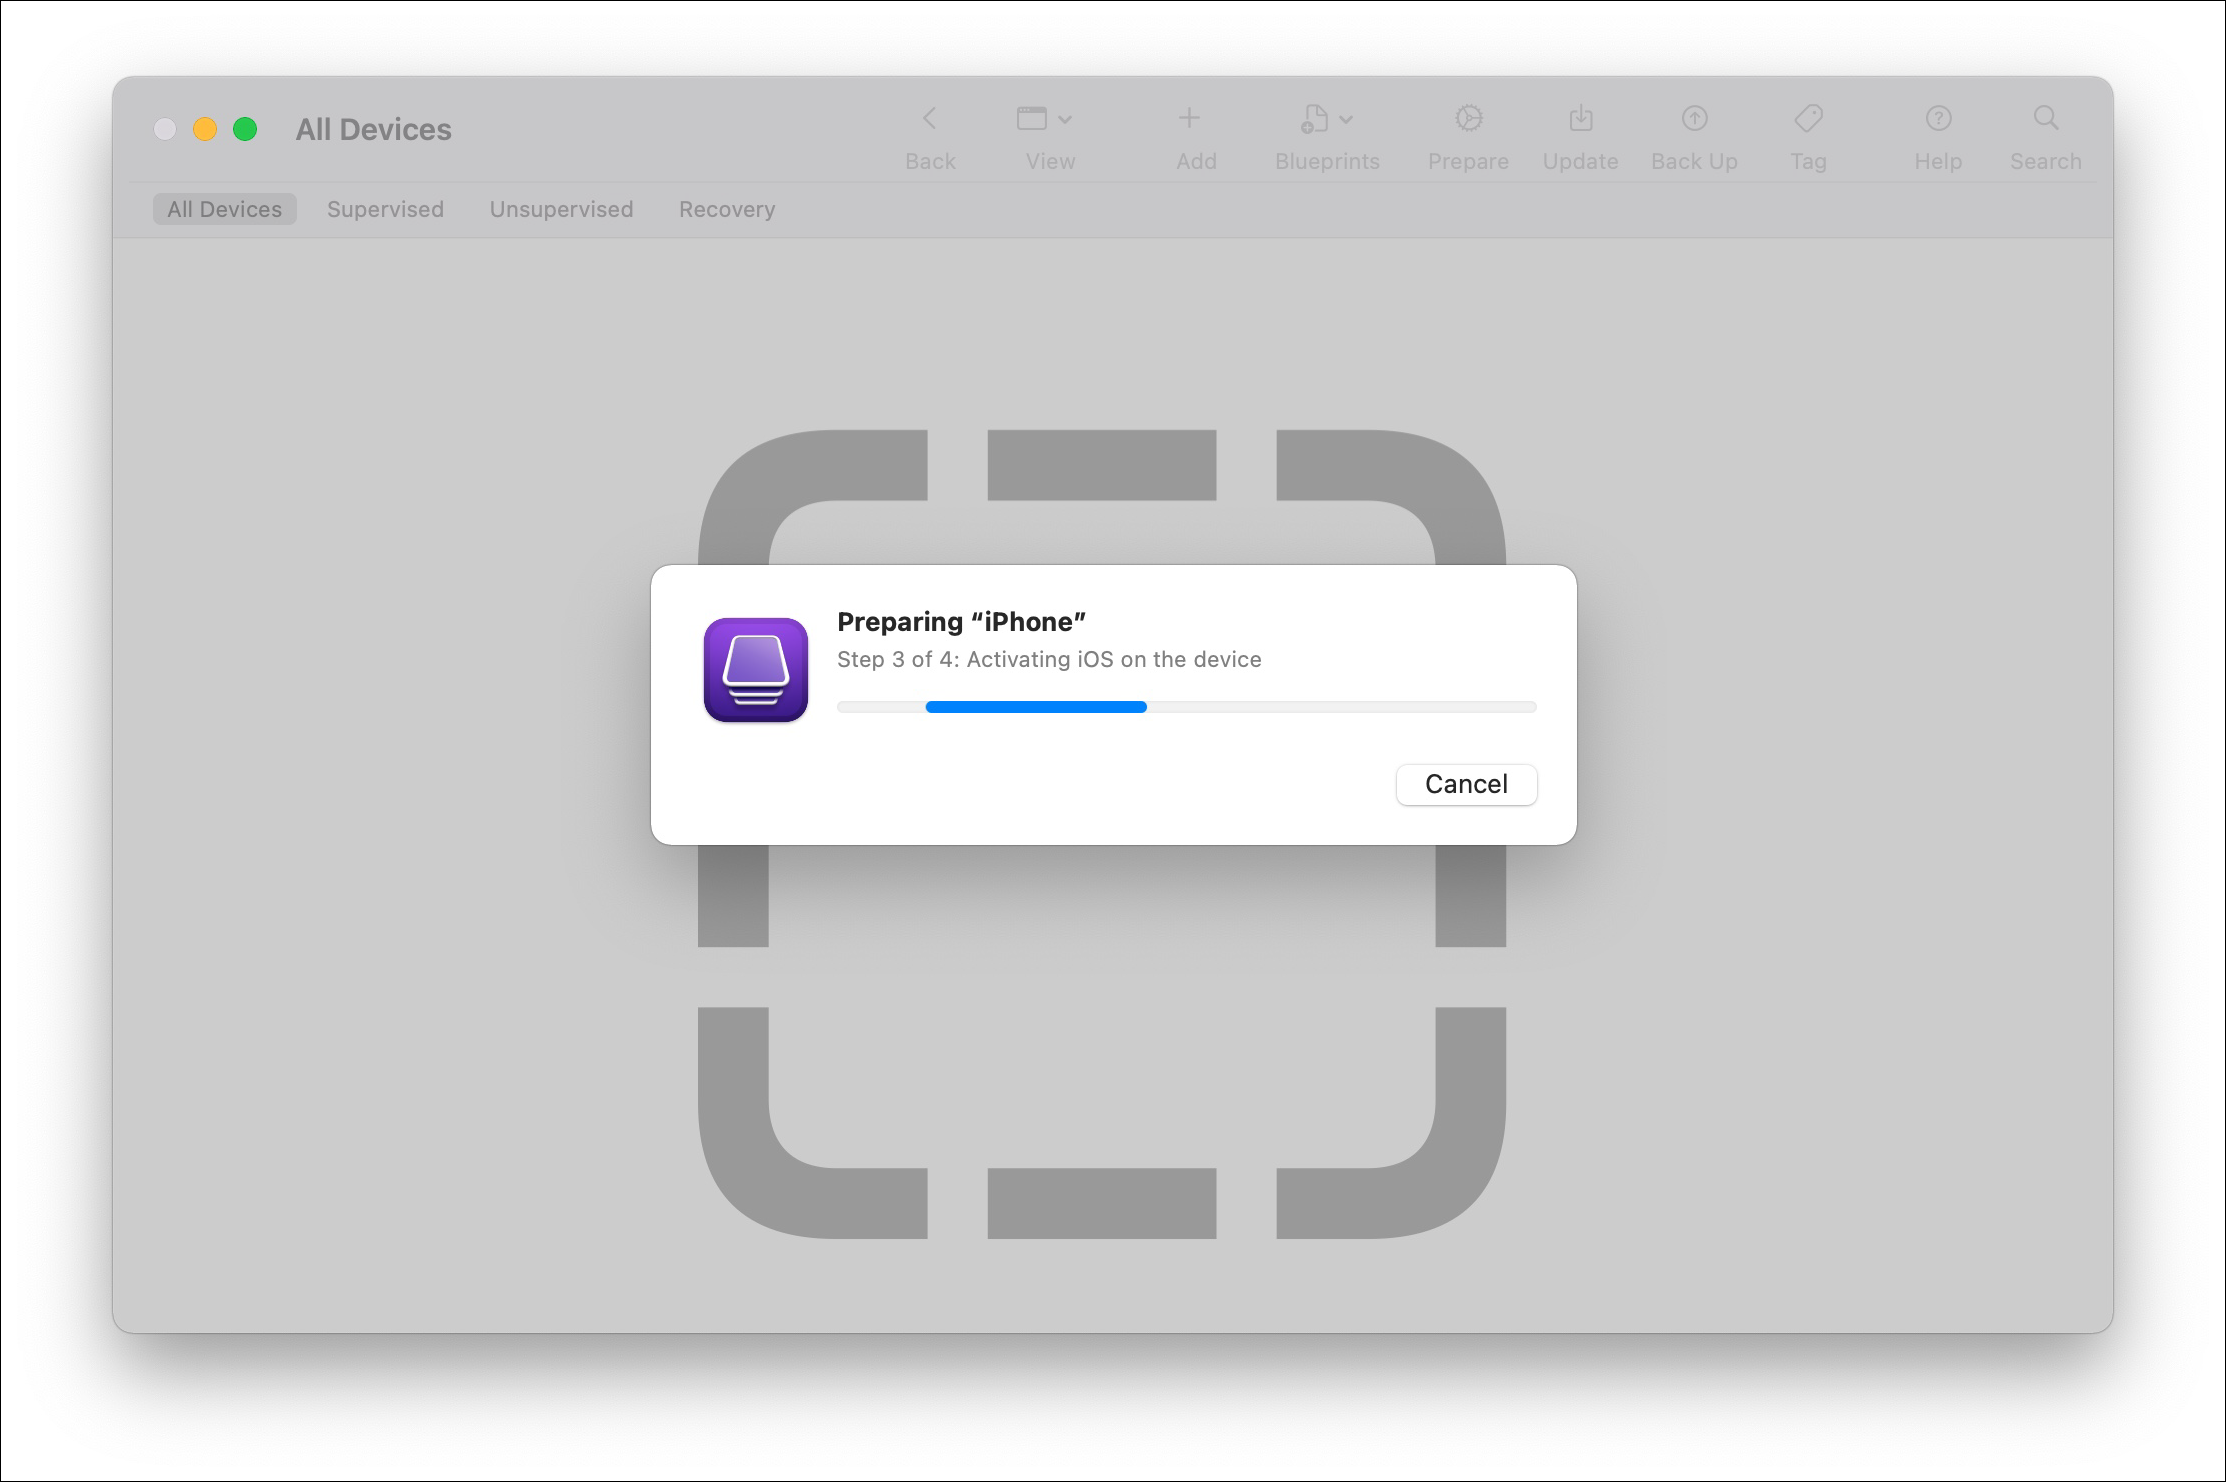Click the View window icon
The image size is (2226, 1482).
1031,119
